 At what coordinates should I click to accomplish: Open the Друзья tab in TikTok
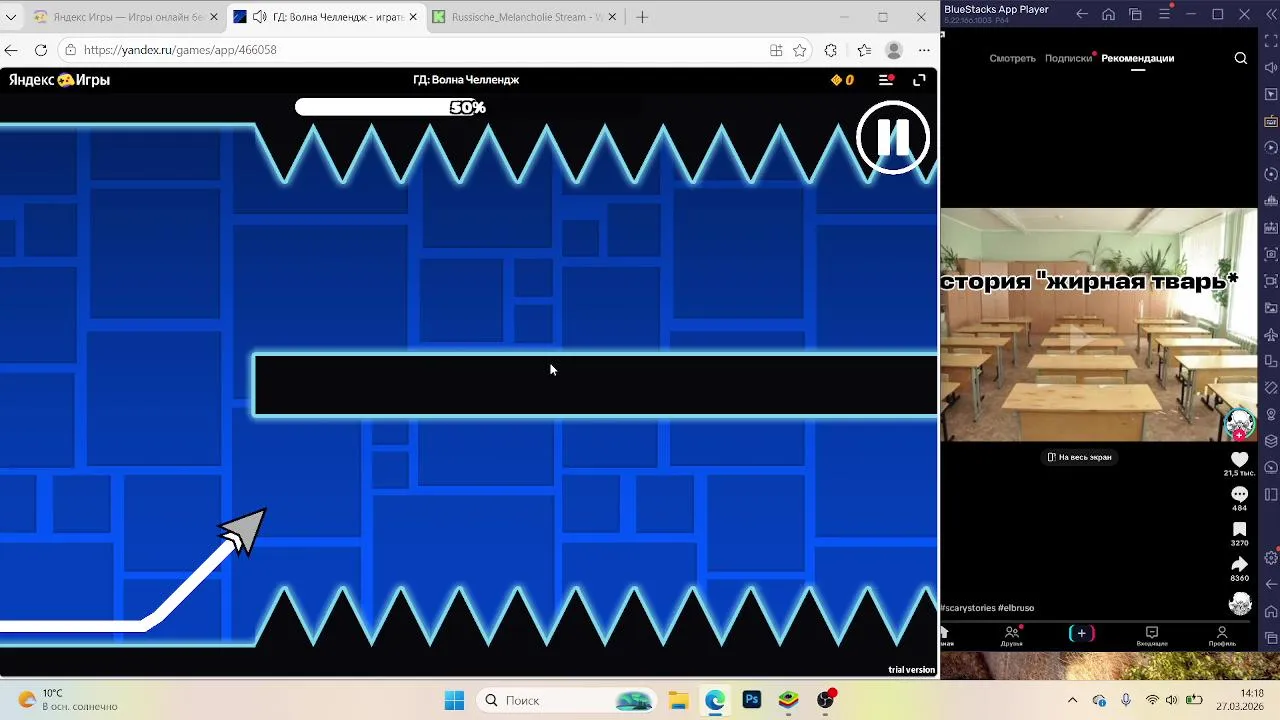point(1011,636)
